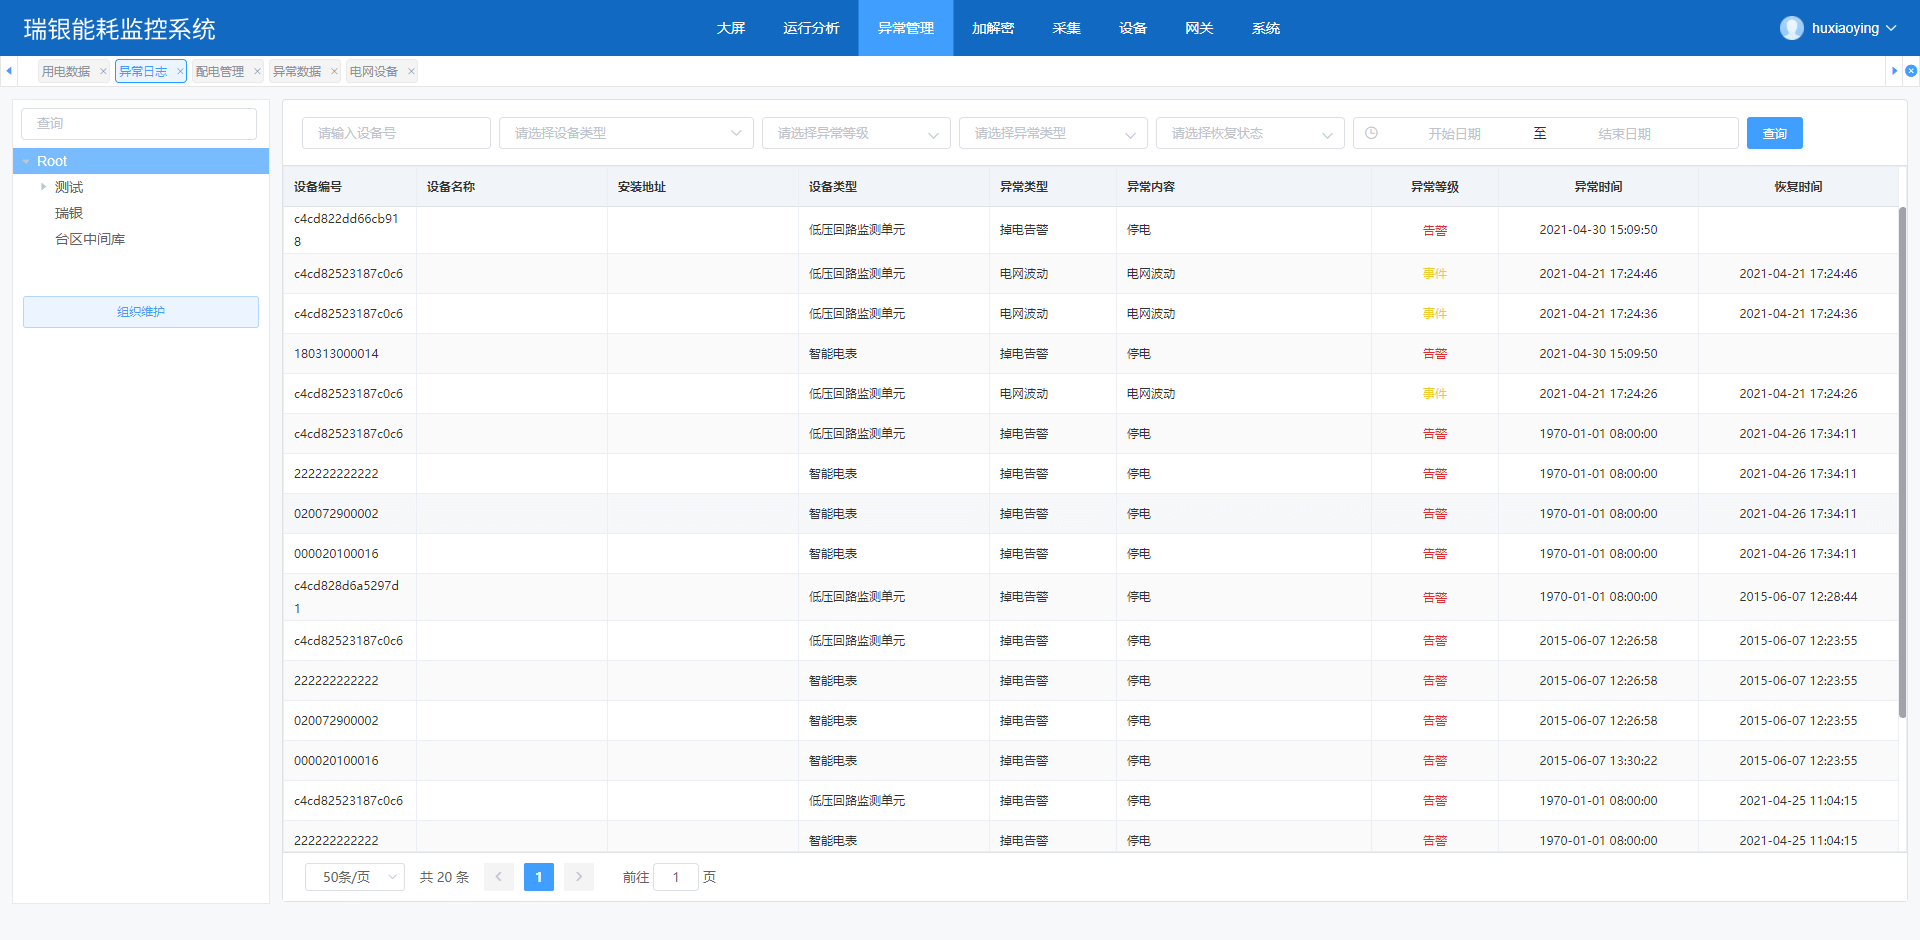Image resolution: width=1920 pixels, height=940 pixels.
Task: Click recovery time 2015-06-07 12:28:44 cell
Action: pos(1798,597)
